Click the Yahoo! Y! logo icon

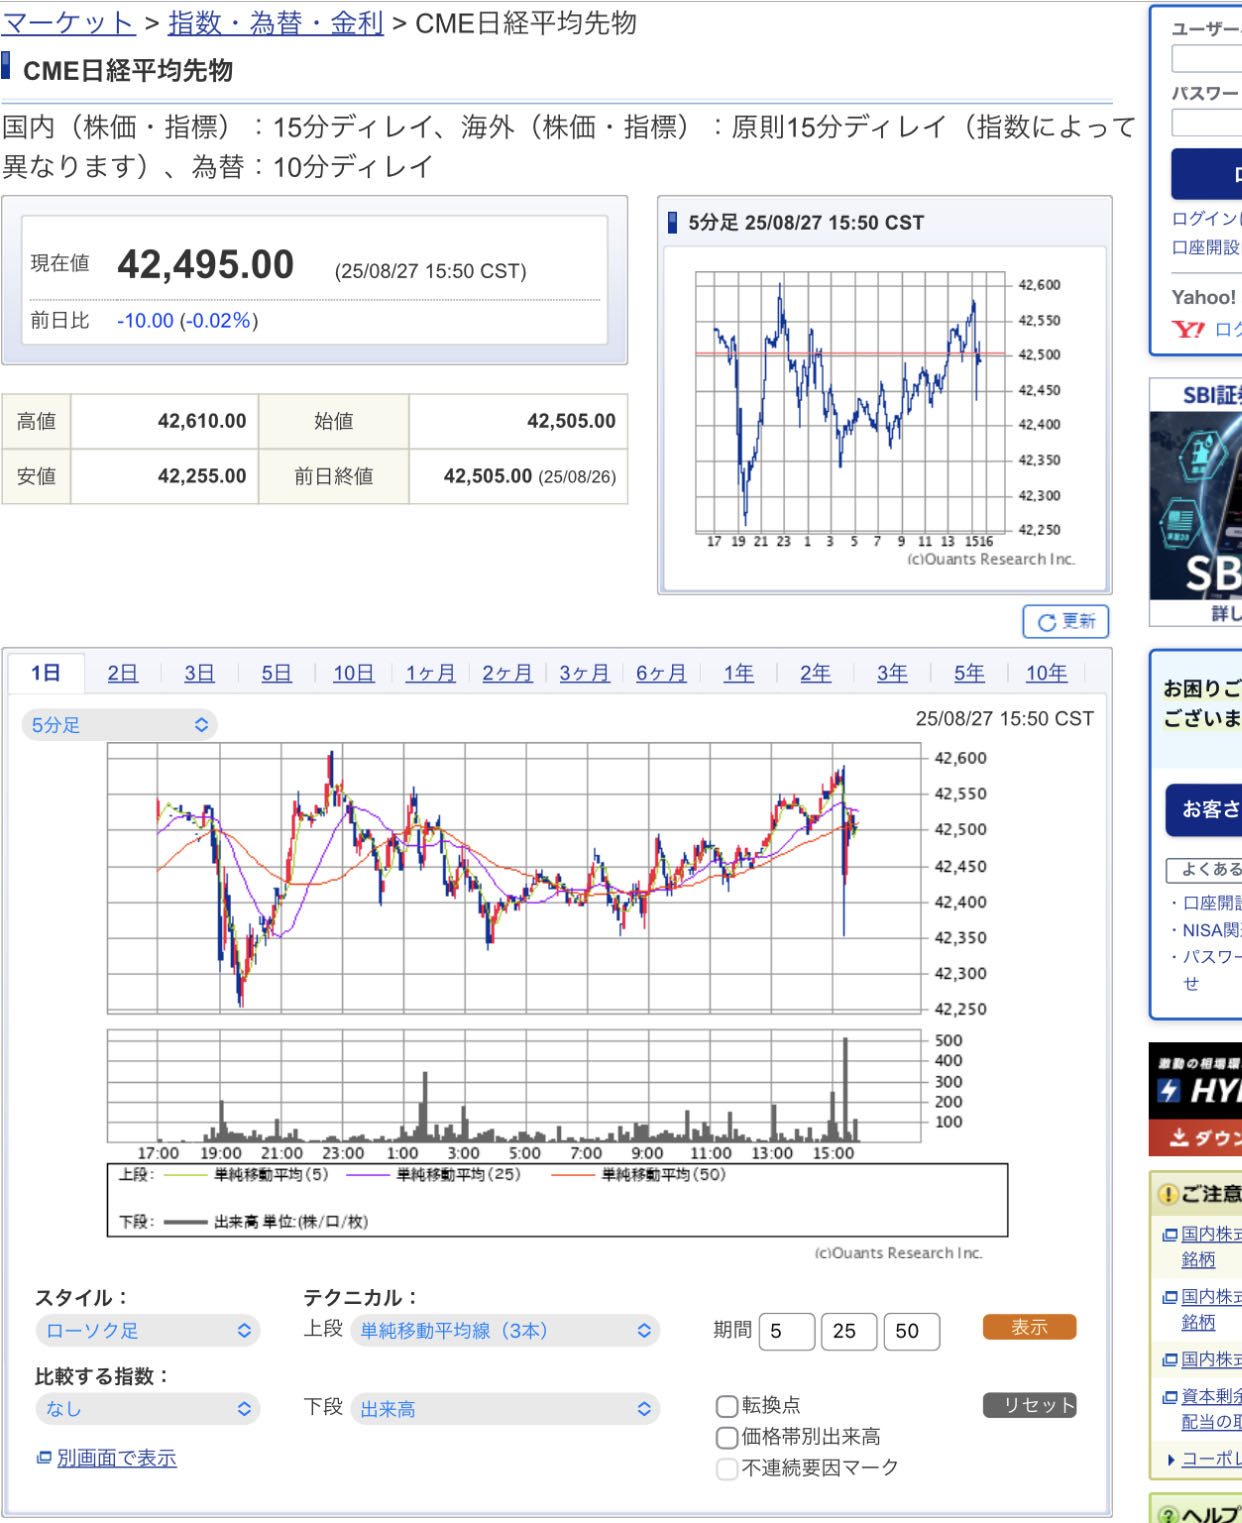click(x=1188, y=329)
